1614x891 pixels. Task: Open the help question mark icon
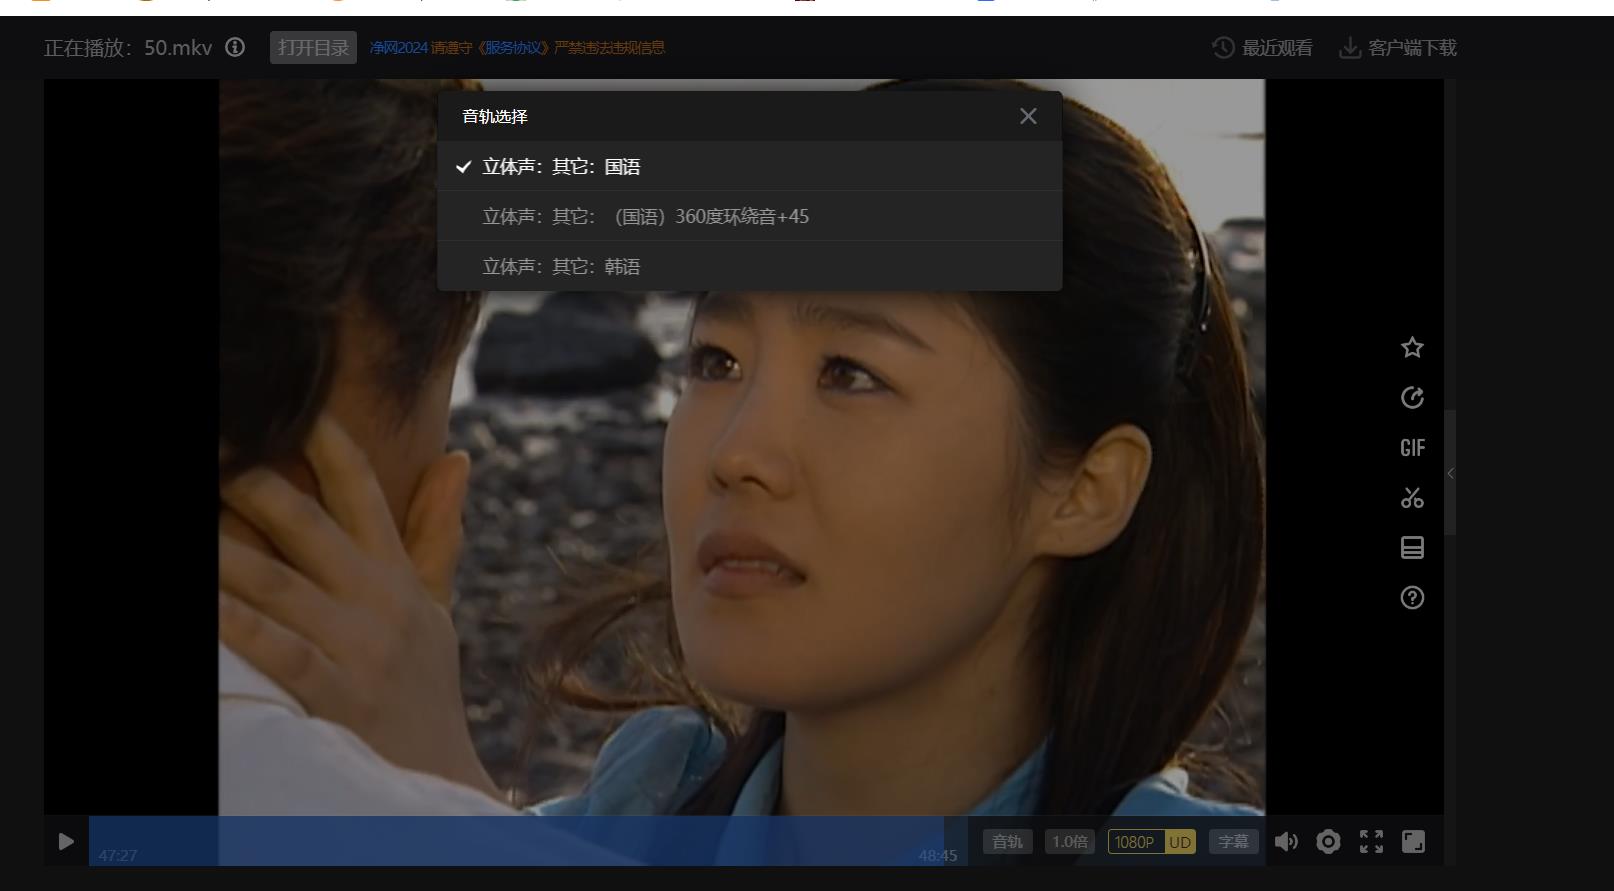click(x=1412, y=597)
